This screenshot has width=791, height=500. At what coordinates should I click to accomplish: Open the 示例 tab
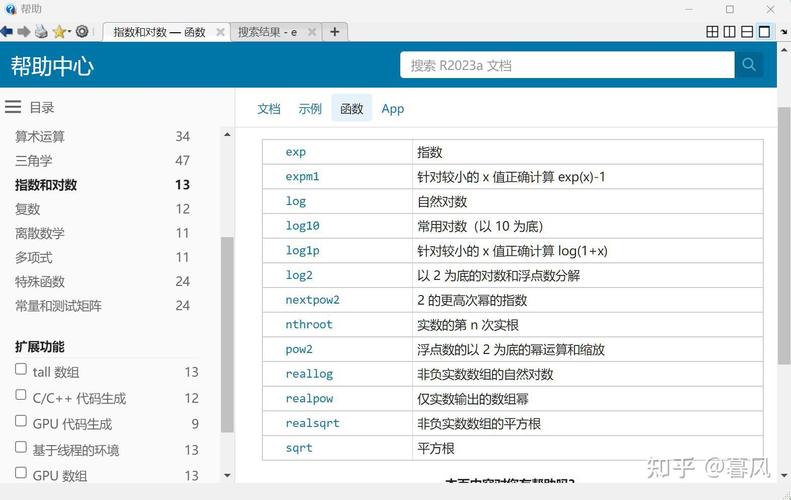tap(310, 108)
